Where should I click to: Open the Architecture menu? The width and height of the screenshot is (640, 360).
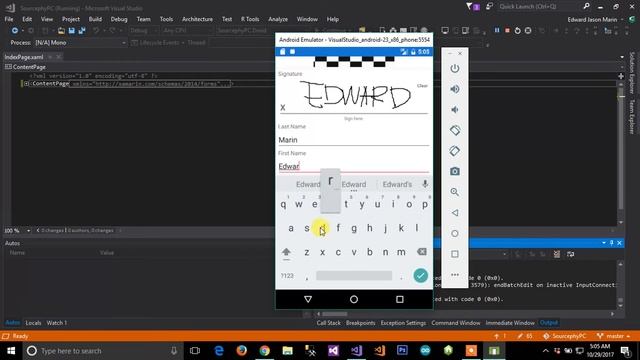click(197, 19)
